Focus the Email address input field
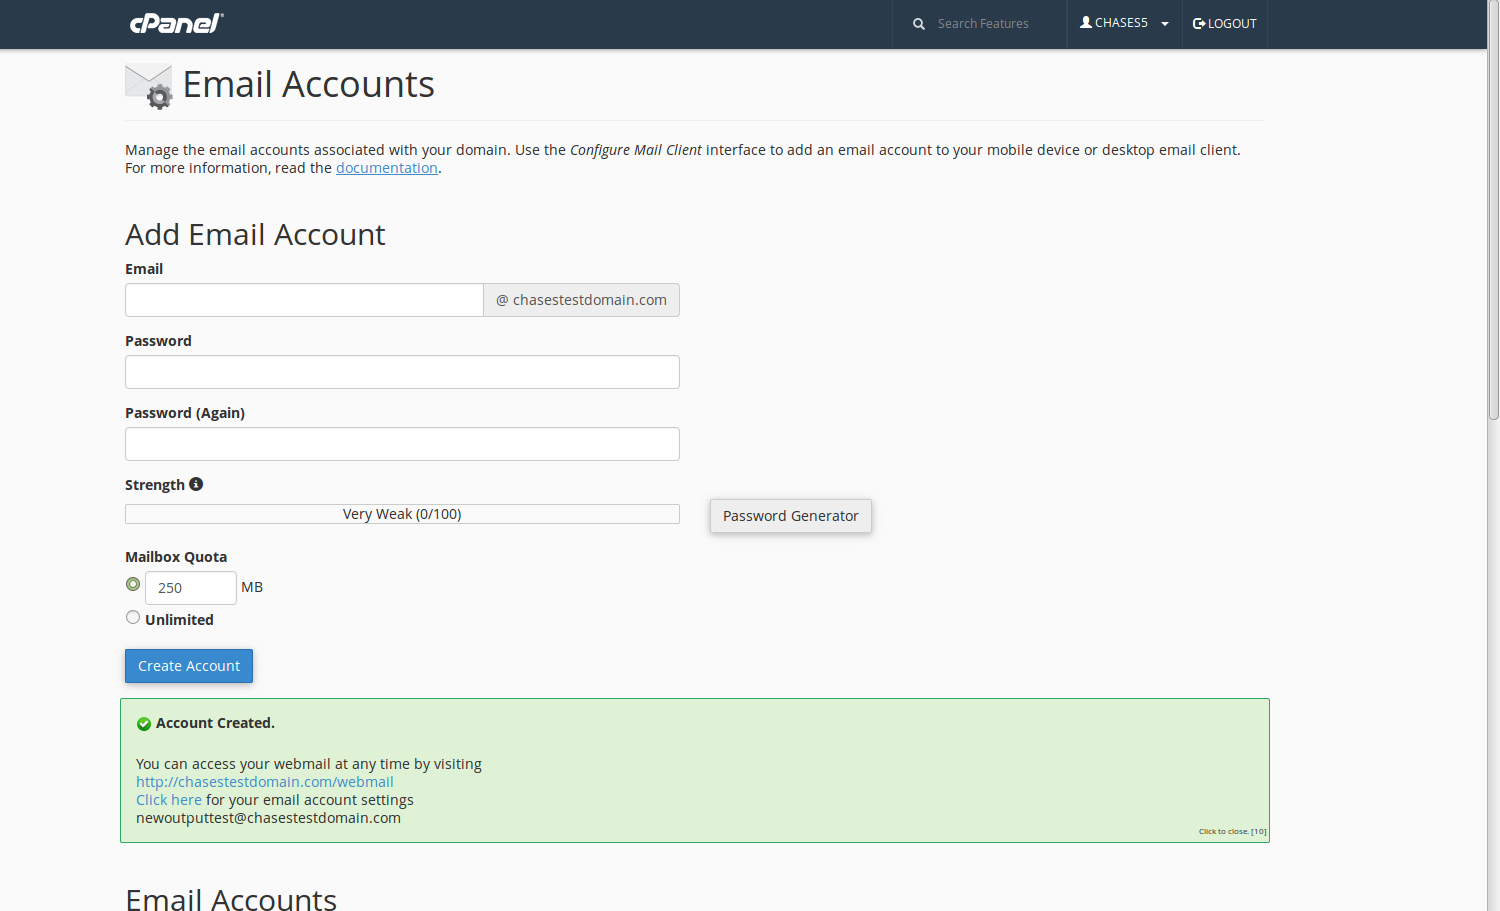The image size is (1500, 911). click(304, 300)
